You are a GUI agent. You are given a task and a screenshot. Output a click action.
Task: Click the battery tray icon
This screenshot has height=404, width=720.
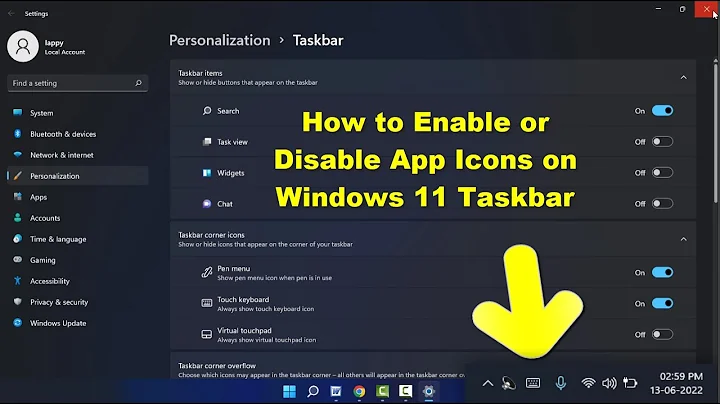point(630,383)
